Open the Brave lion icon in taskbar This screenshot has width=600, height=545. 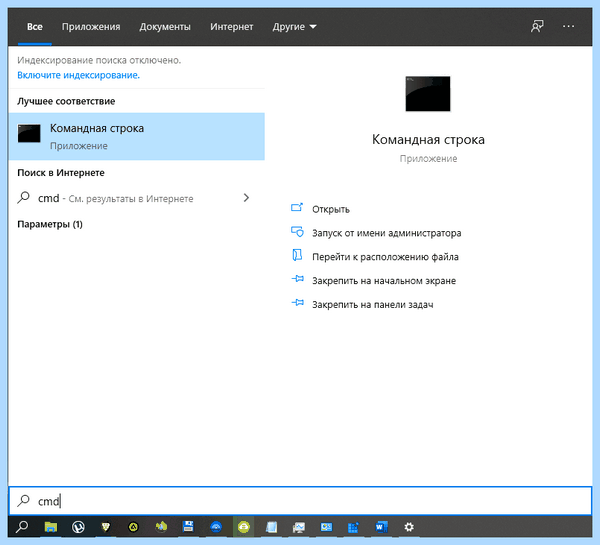(x=106, y=527)
